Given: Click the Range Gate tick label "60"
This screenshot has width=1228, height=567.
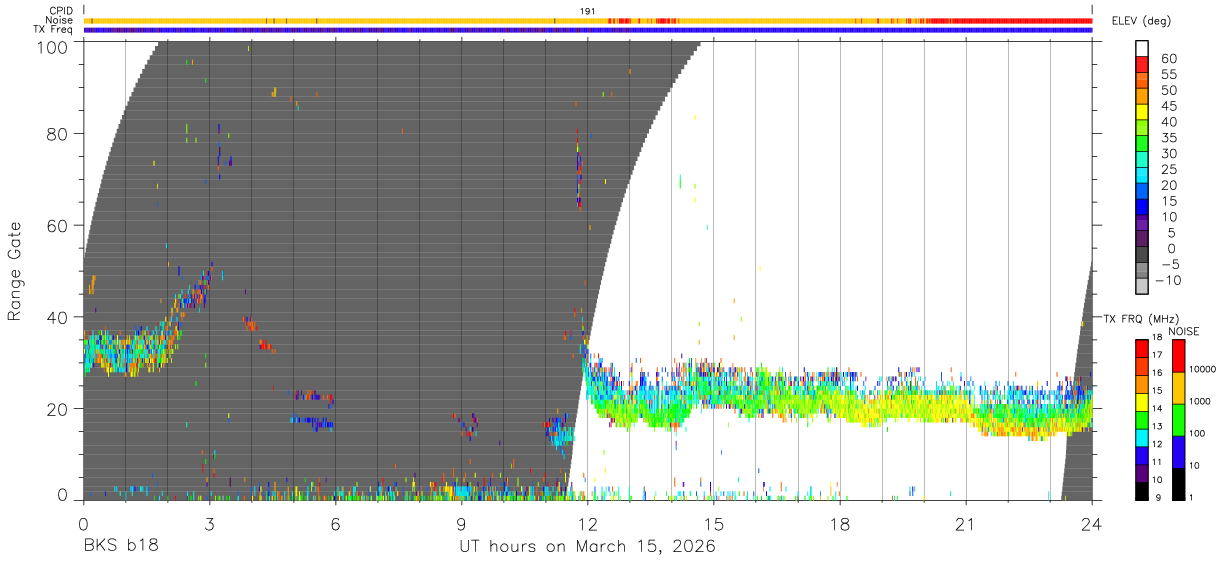Looking at the screenshot, I should [x=57, y=225].
